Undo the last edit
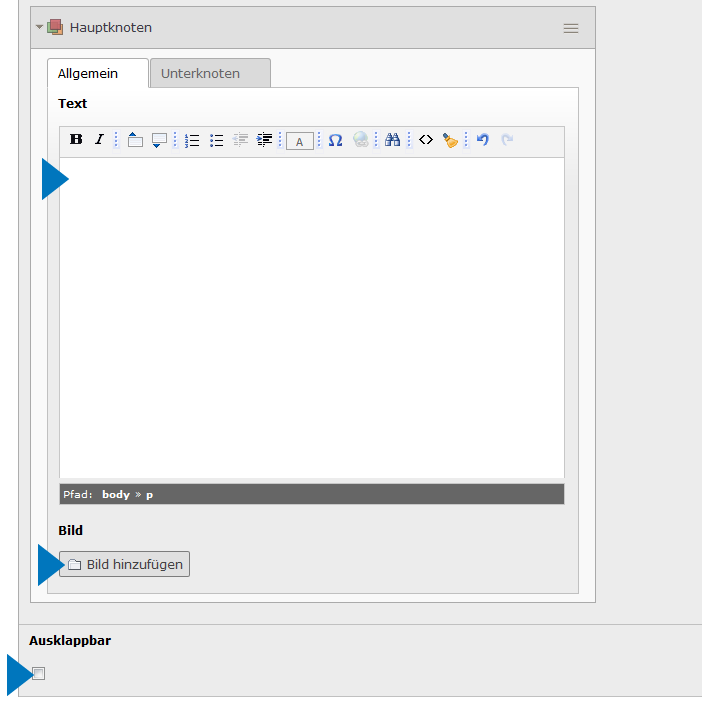This screenshot has width=702, height=713. (x=483, y=140)
